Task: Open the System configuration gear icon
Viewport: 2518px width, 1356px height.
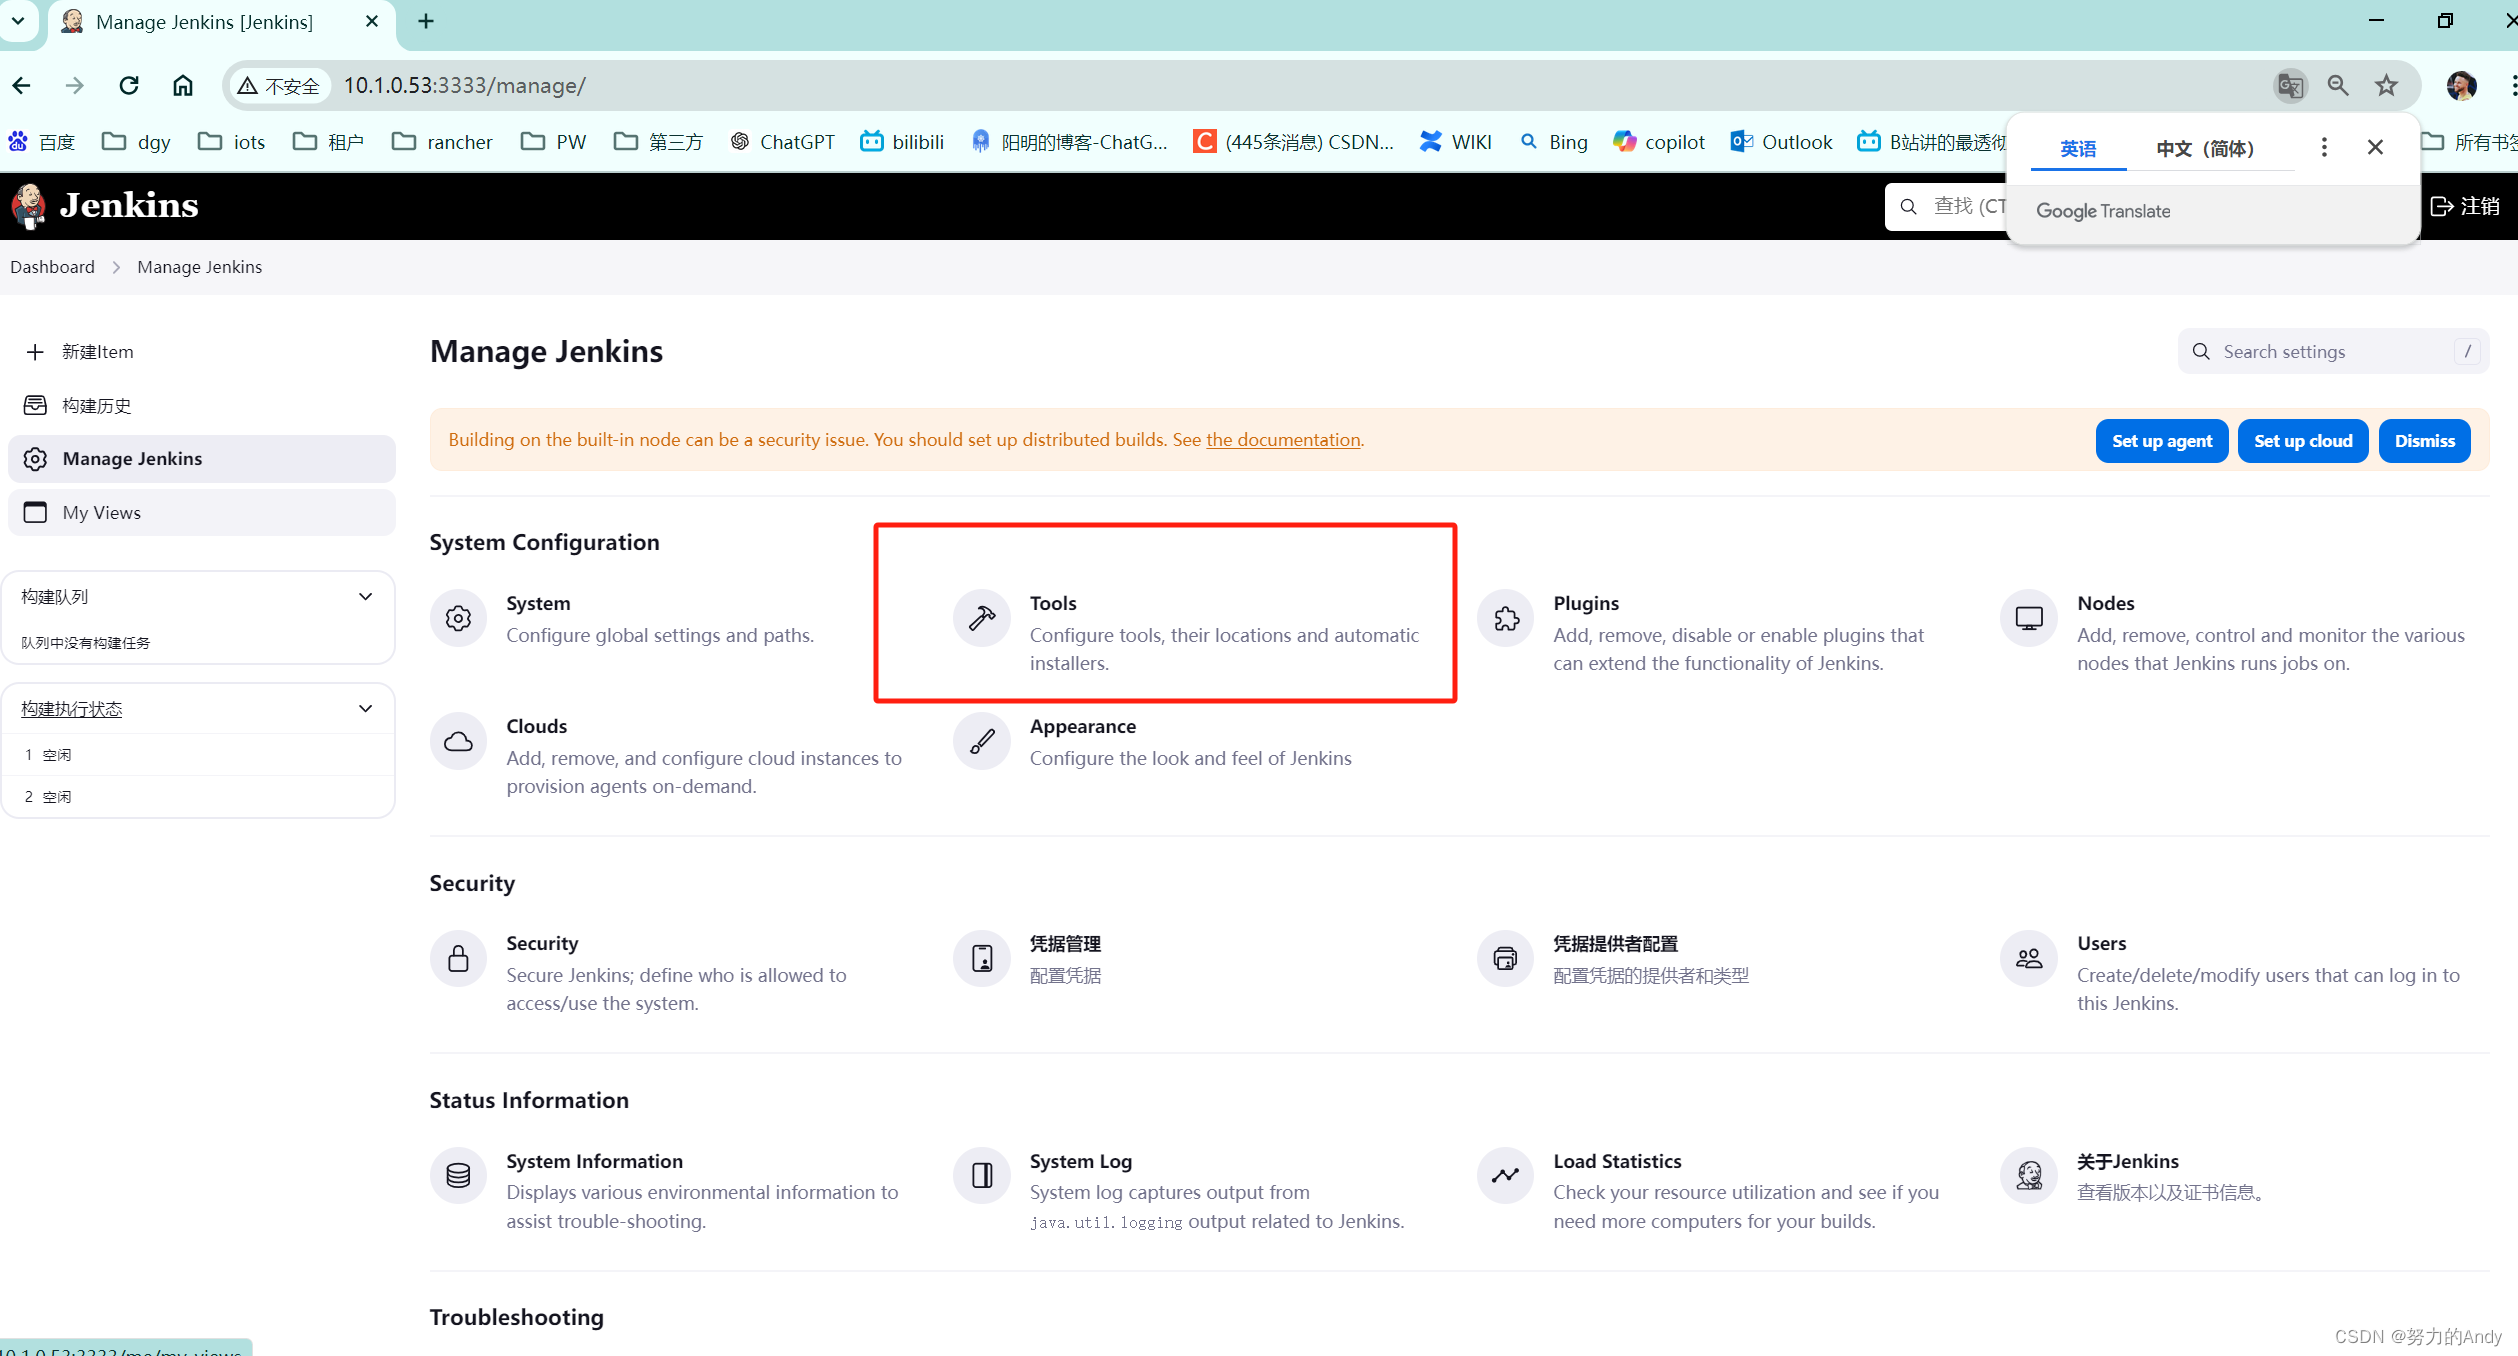Action: tap(458, 618)
